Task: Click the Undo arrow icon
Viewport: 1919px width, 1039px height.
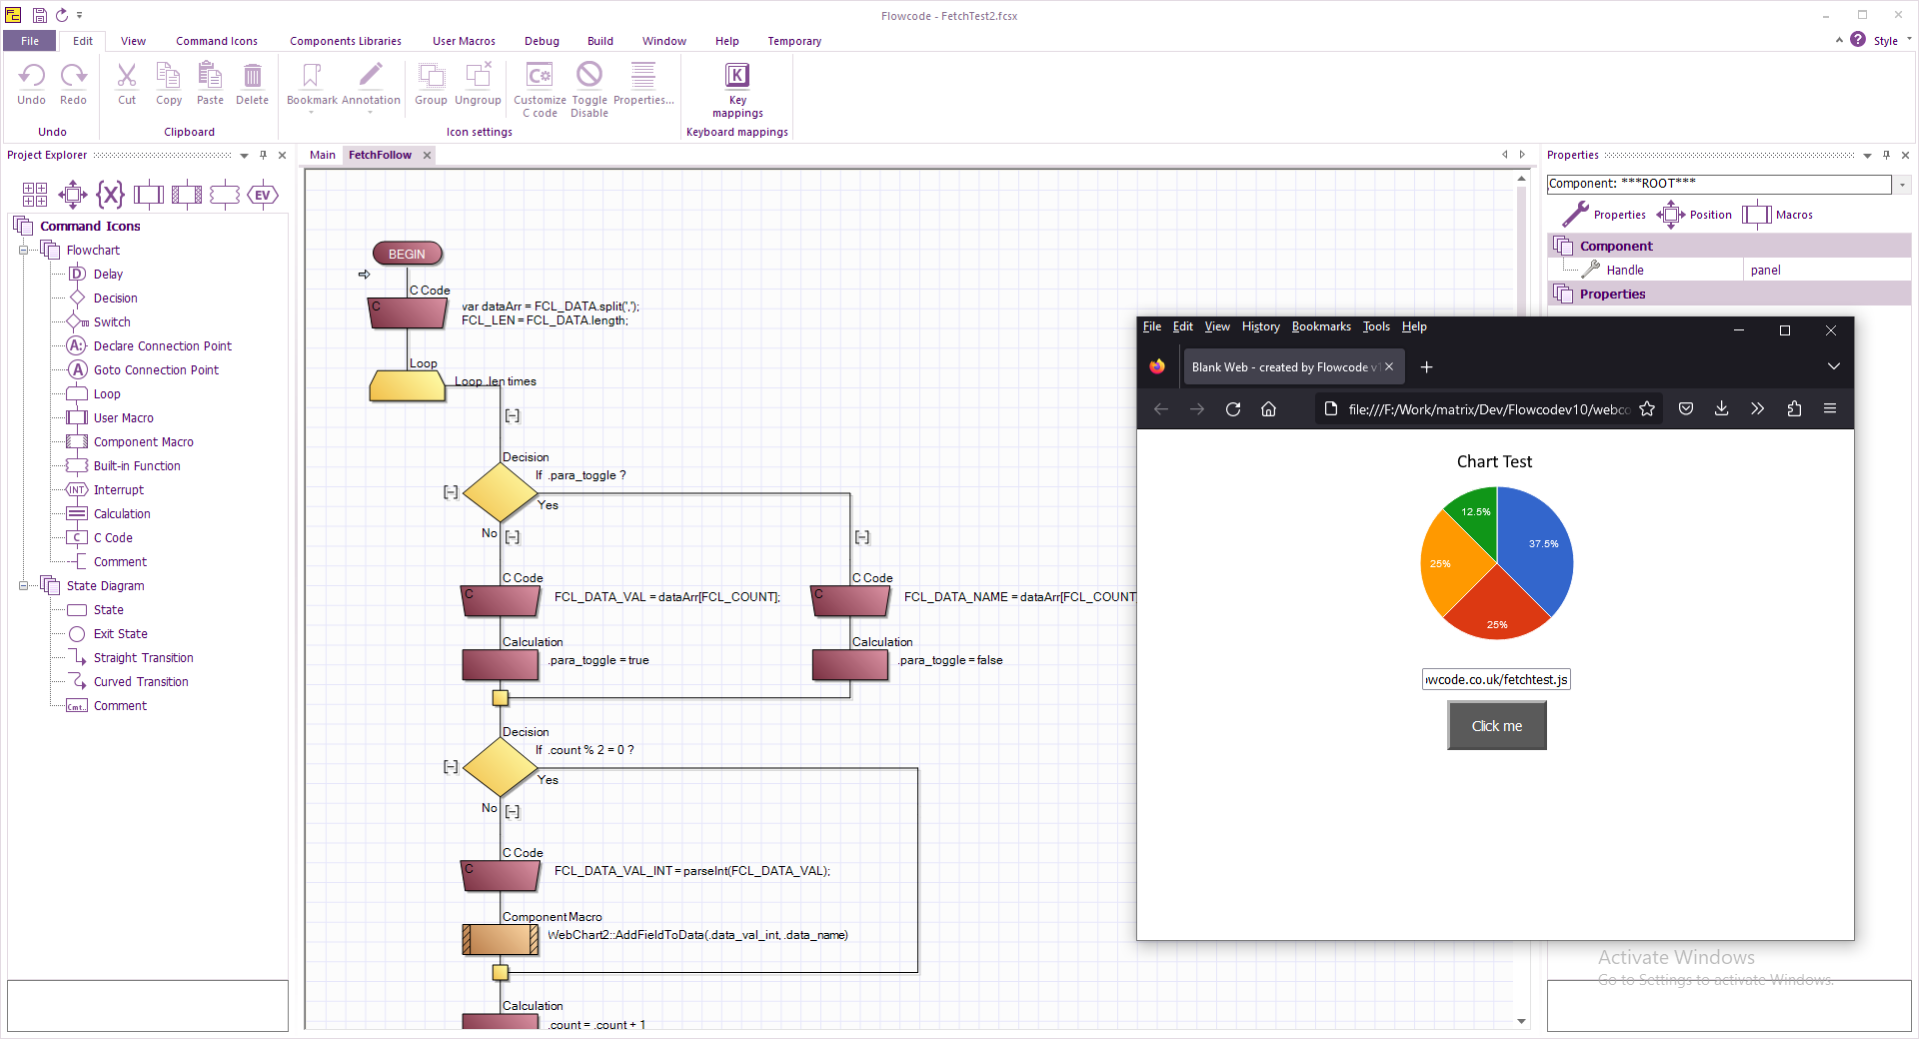Action: (31, 75)
